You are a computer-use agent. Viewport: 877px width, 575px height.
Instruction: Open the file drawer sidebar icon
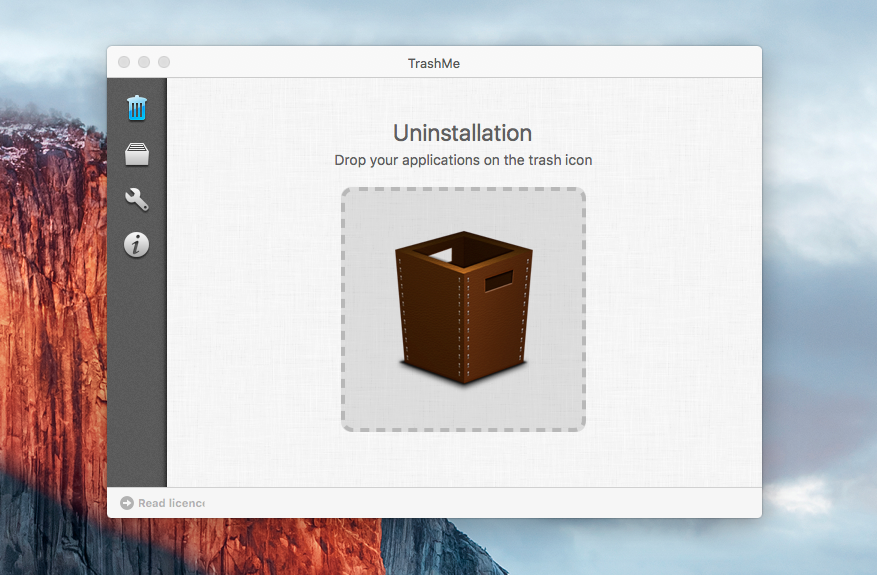137,154
